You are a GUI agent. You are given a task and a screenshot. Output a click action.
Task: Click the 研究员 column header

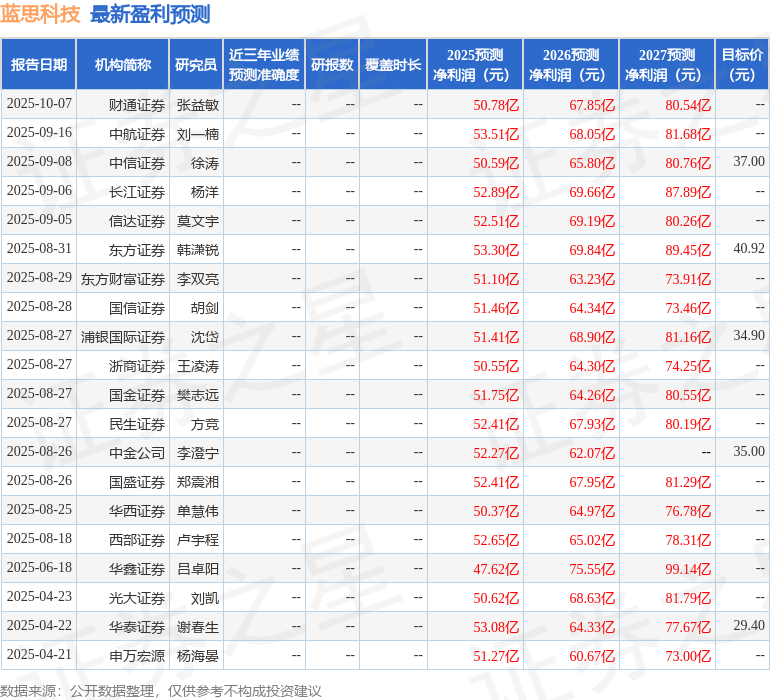click(196, 65)
